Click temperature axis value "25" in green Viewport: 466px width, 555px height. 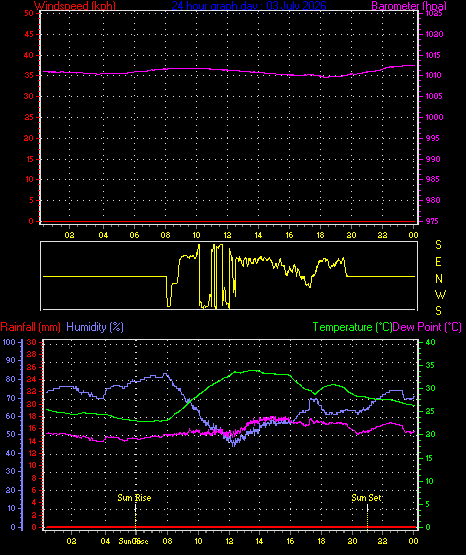click(430, 412)
